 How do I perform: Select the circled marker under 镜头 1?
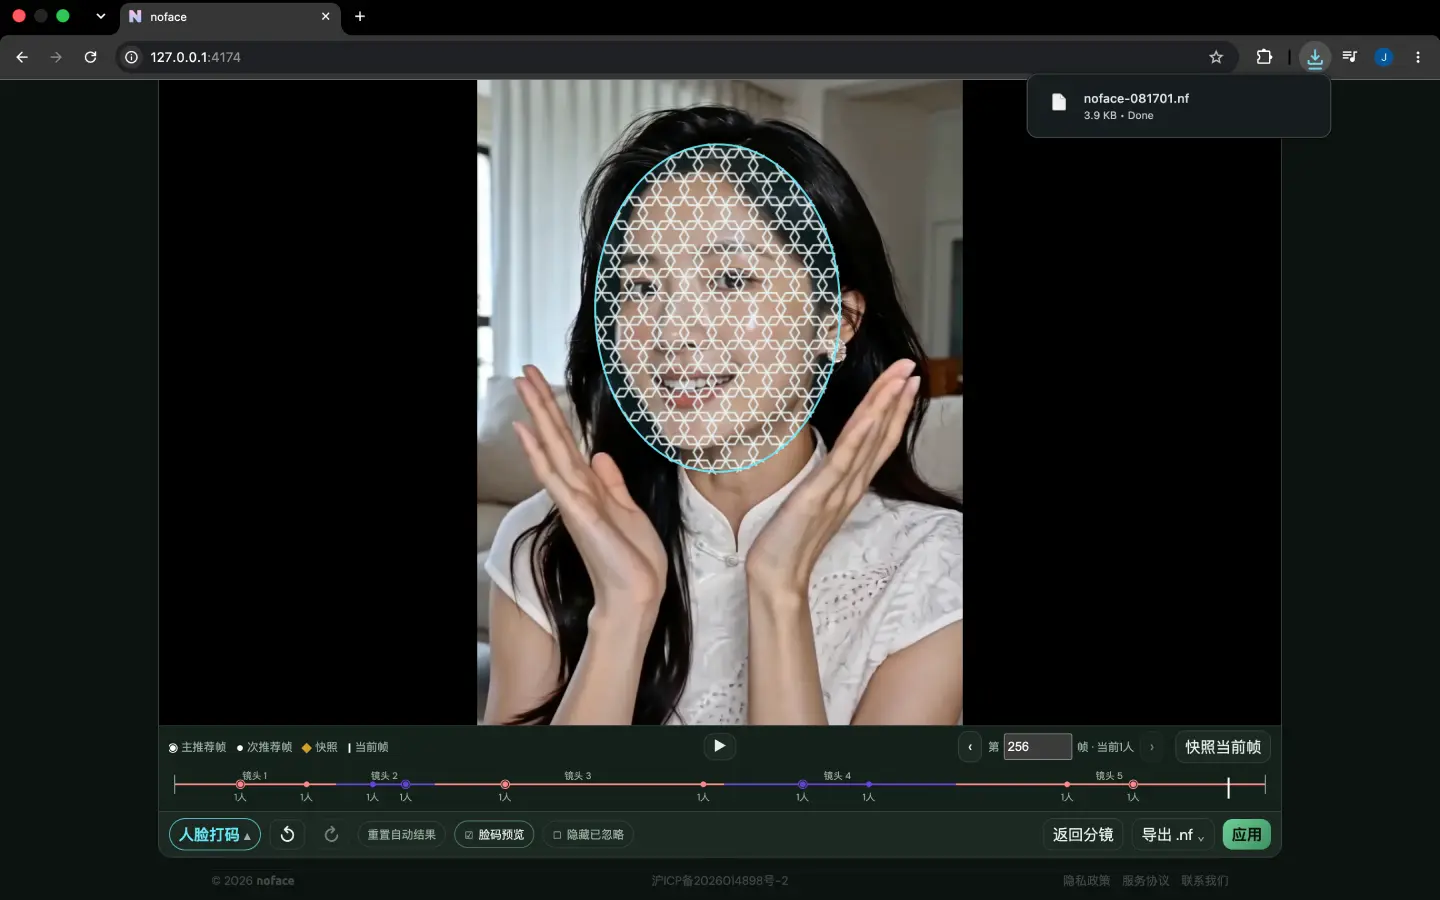[x=240, y=785]
